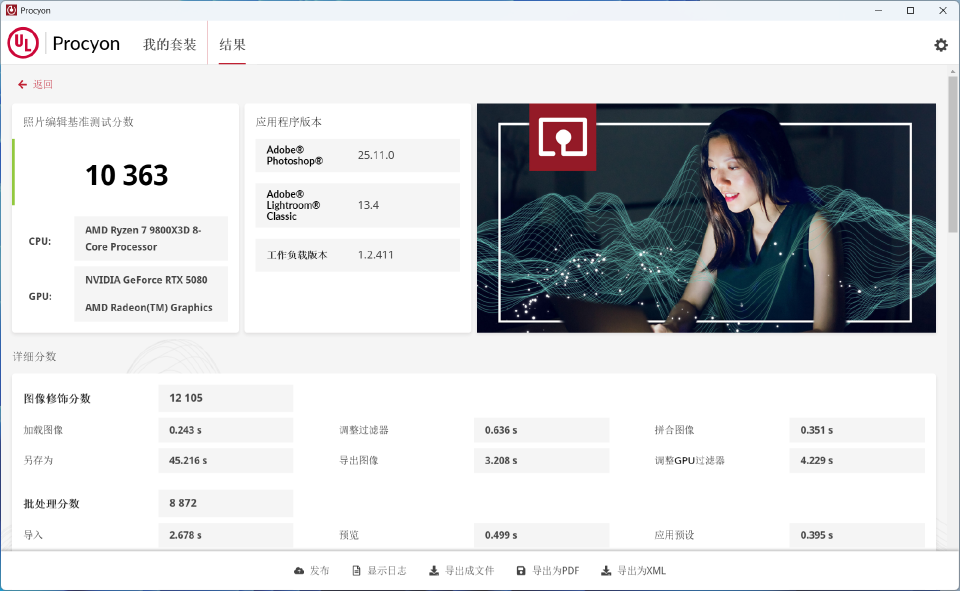
Task: Export the result with 导出为XML
Action: [642, 571]
